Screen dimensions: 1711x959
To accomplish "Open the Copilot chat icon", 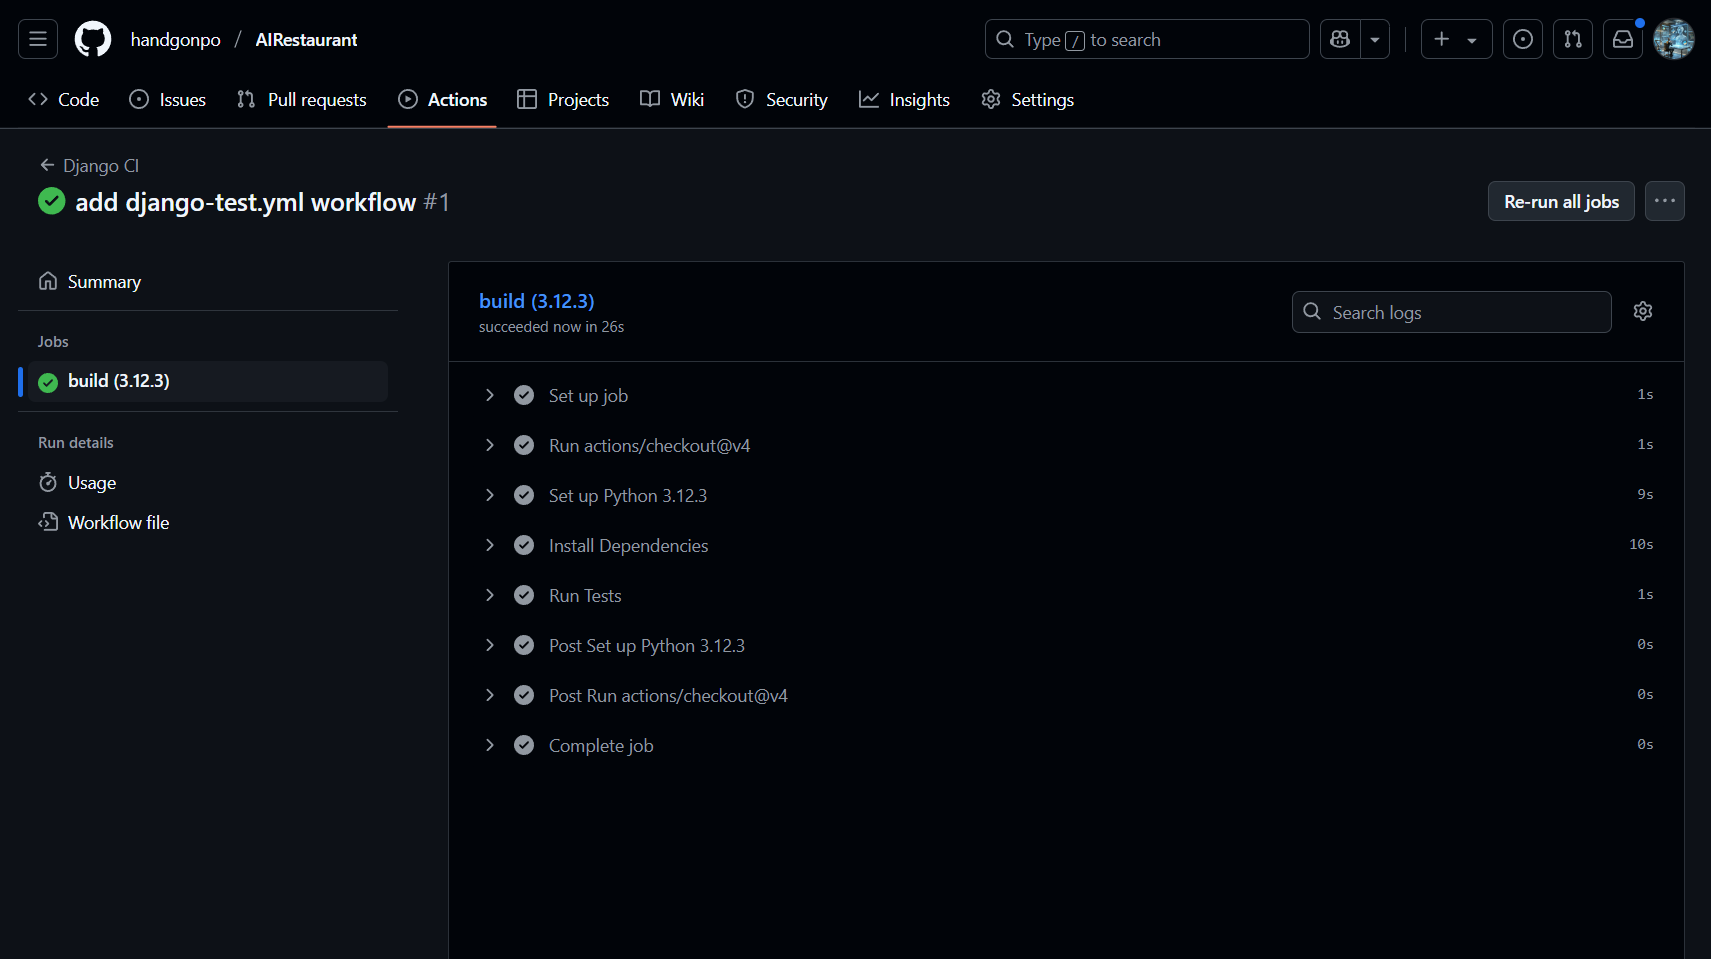I will click(1340, 39).
